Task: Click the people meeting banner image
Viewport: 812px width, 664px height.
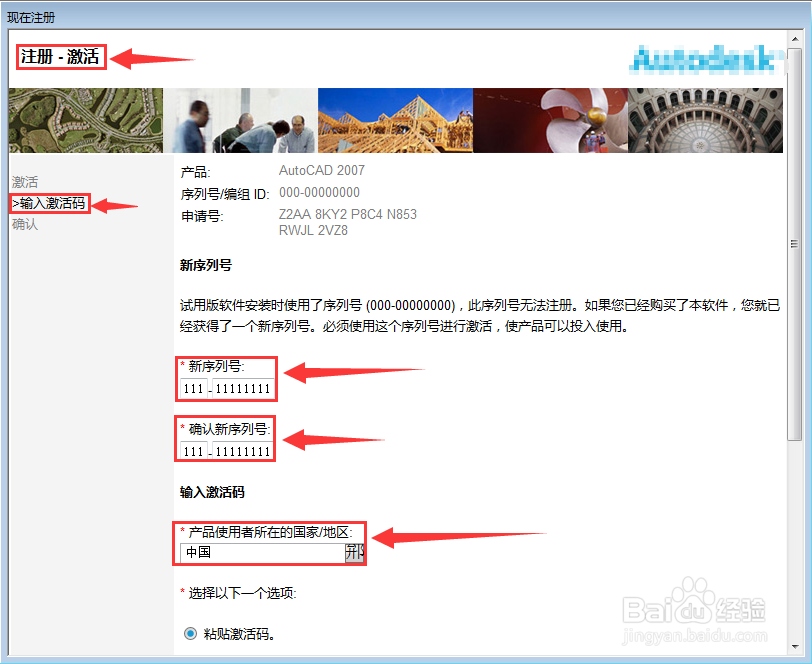Action: tap(240, 120)
